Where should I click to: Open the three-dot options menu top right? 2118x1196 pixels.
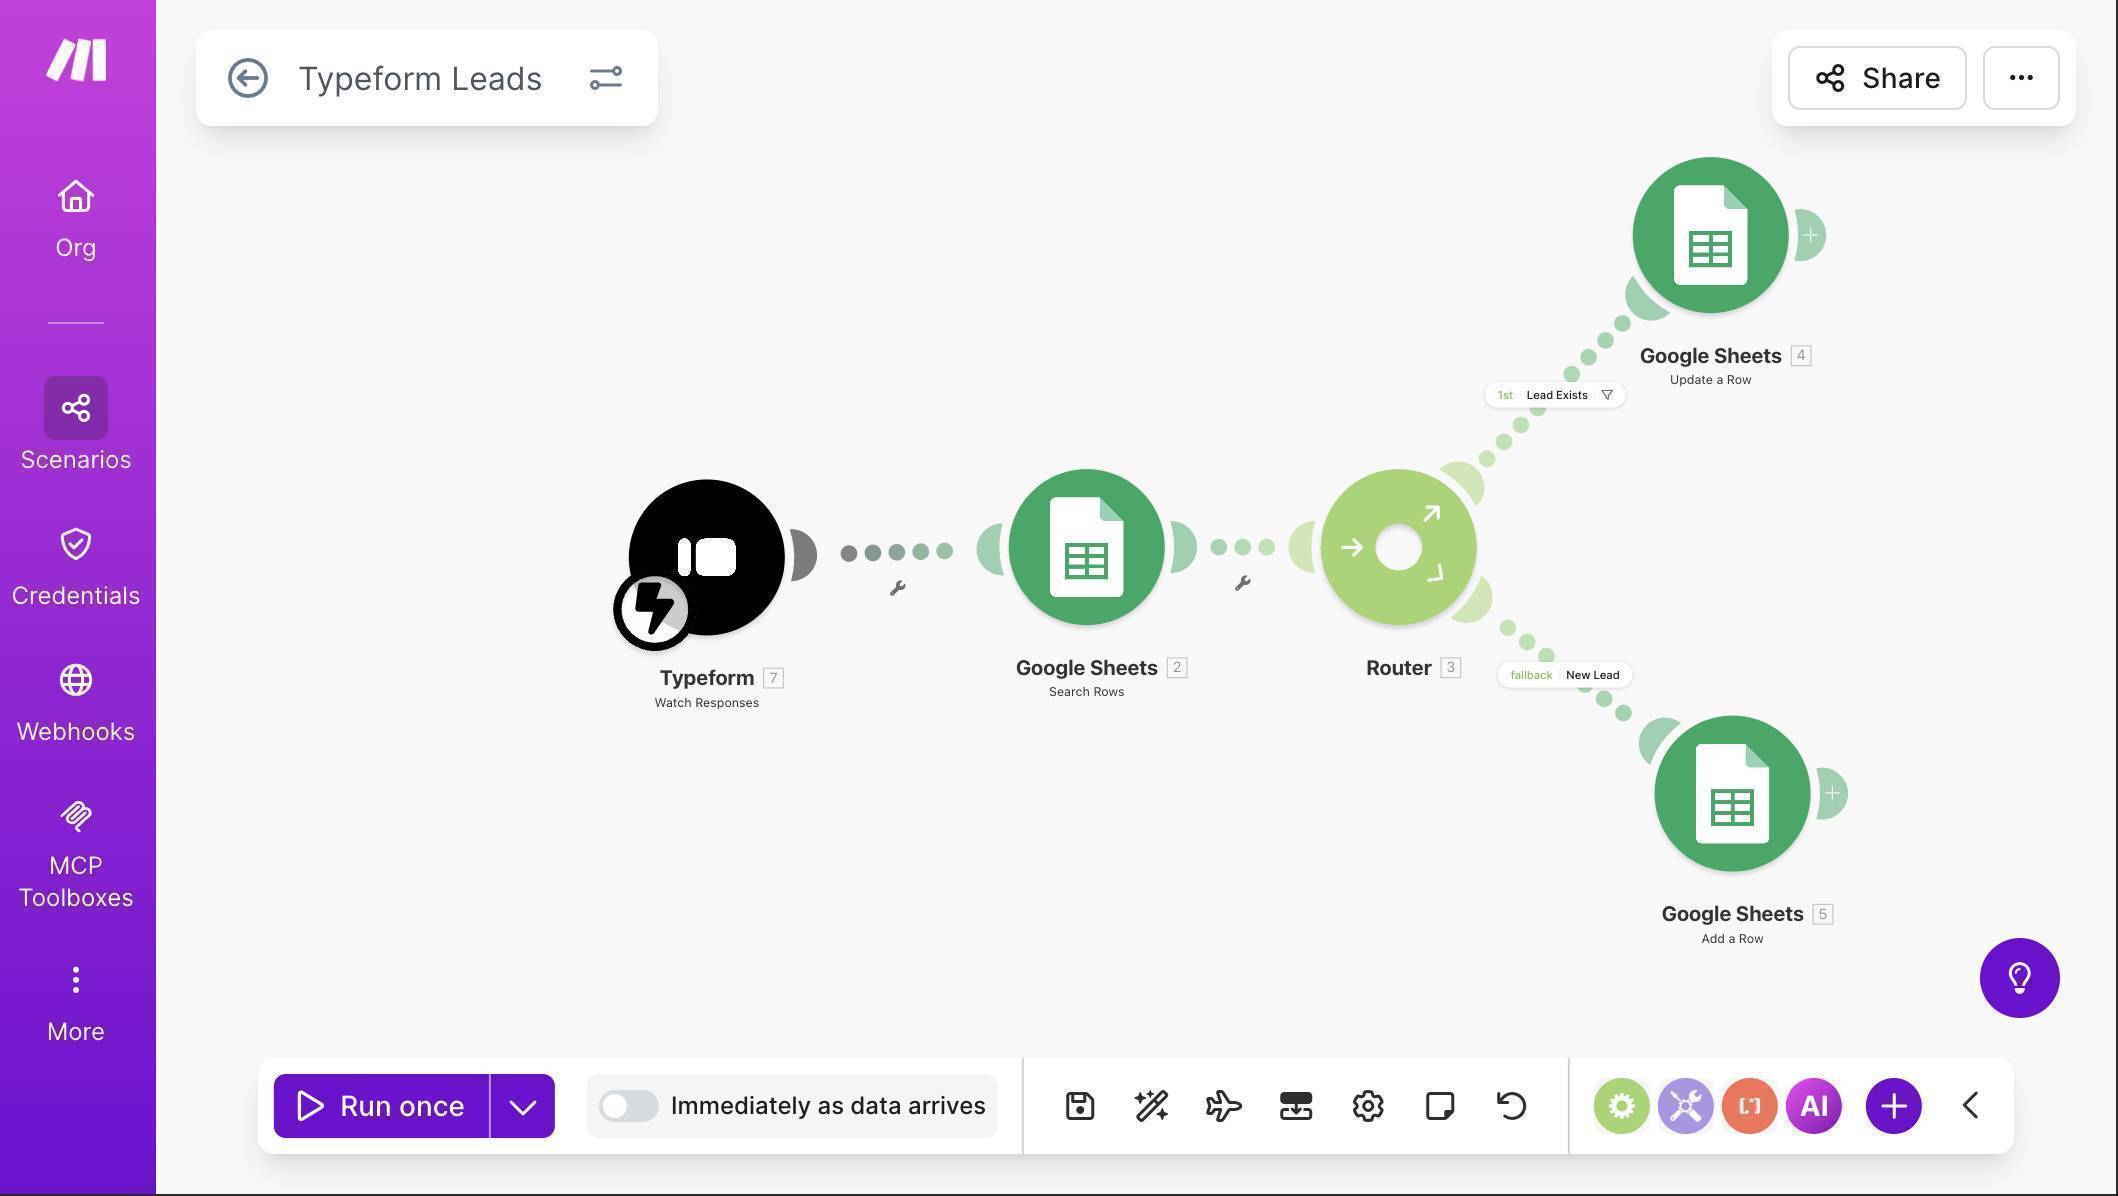2020,78
